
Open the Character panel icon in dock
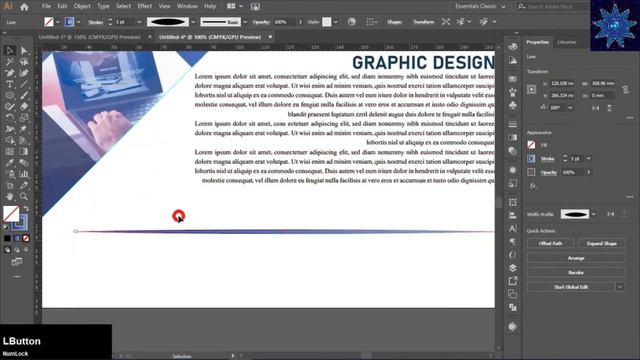tap(513, 229)
